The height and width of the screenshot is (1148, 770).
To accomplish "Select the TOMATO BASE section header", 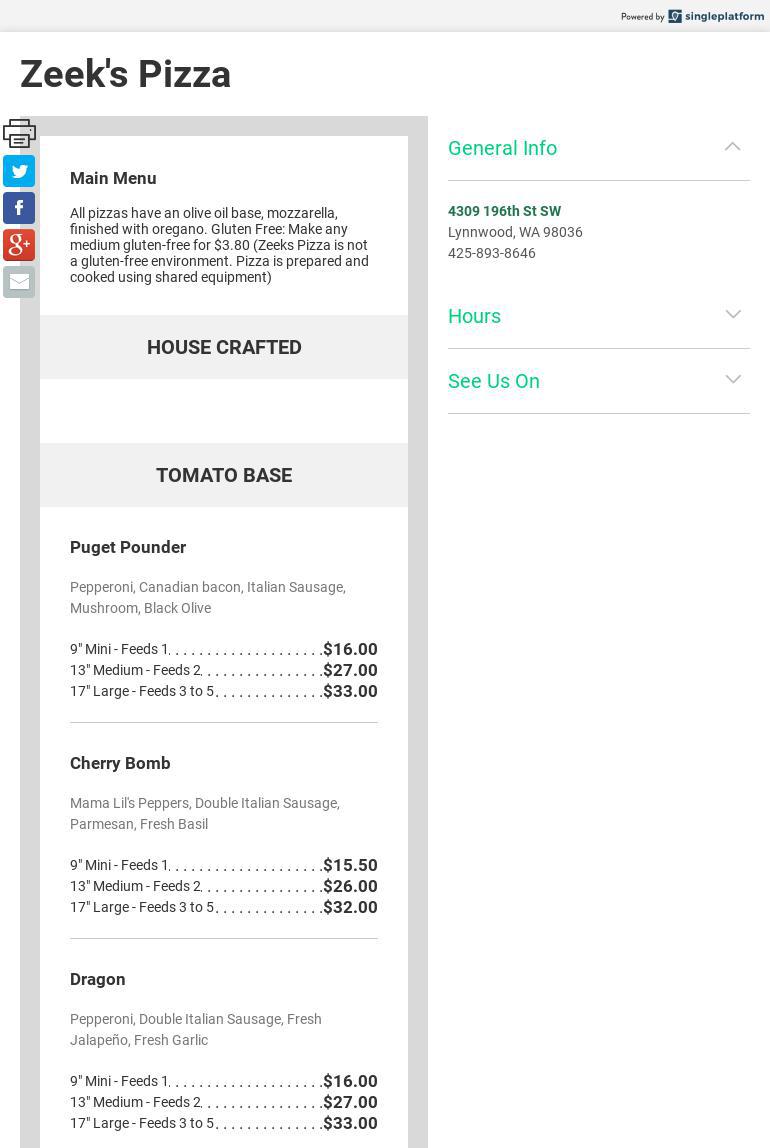I will (224, 475).
